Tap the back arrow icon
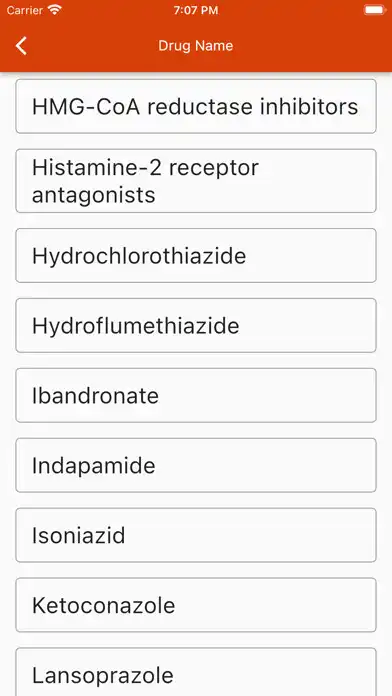The width and height of the screenshot is (392, 696). (x=21, y=46)
